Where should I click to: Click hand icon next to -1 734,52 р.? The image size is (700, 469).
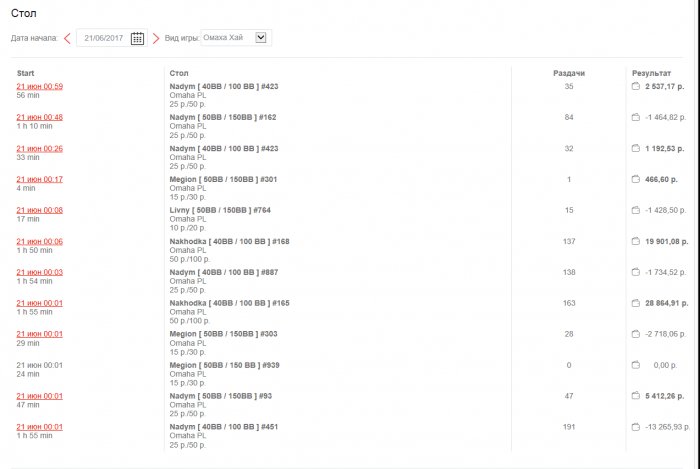coord(636,272)
